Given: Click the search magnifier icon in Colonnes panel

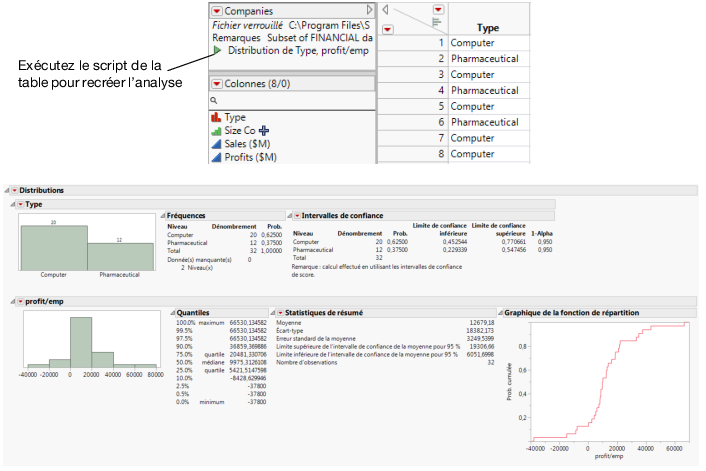Looking at the screenshot, I should click(x=214, y=100).
